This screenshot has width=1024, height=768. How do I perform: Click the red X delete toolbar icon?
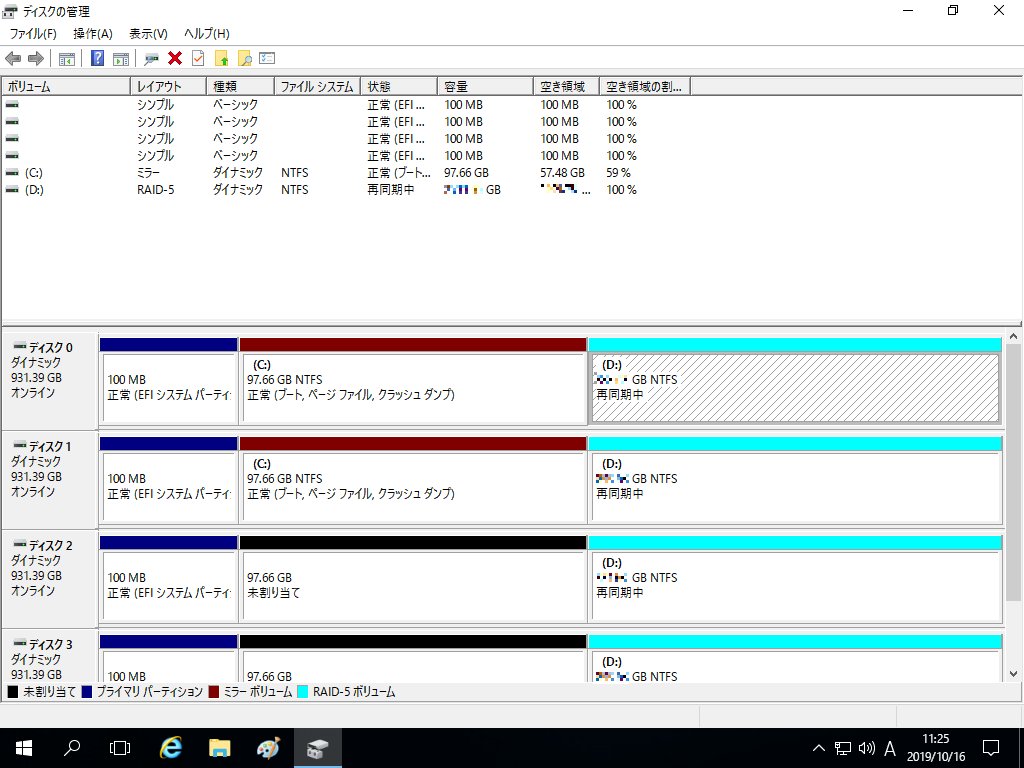[174, 58]
